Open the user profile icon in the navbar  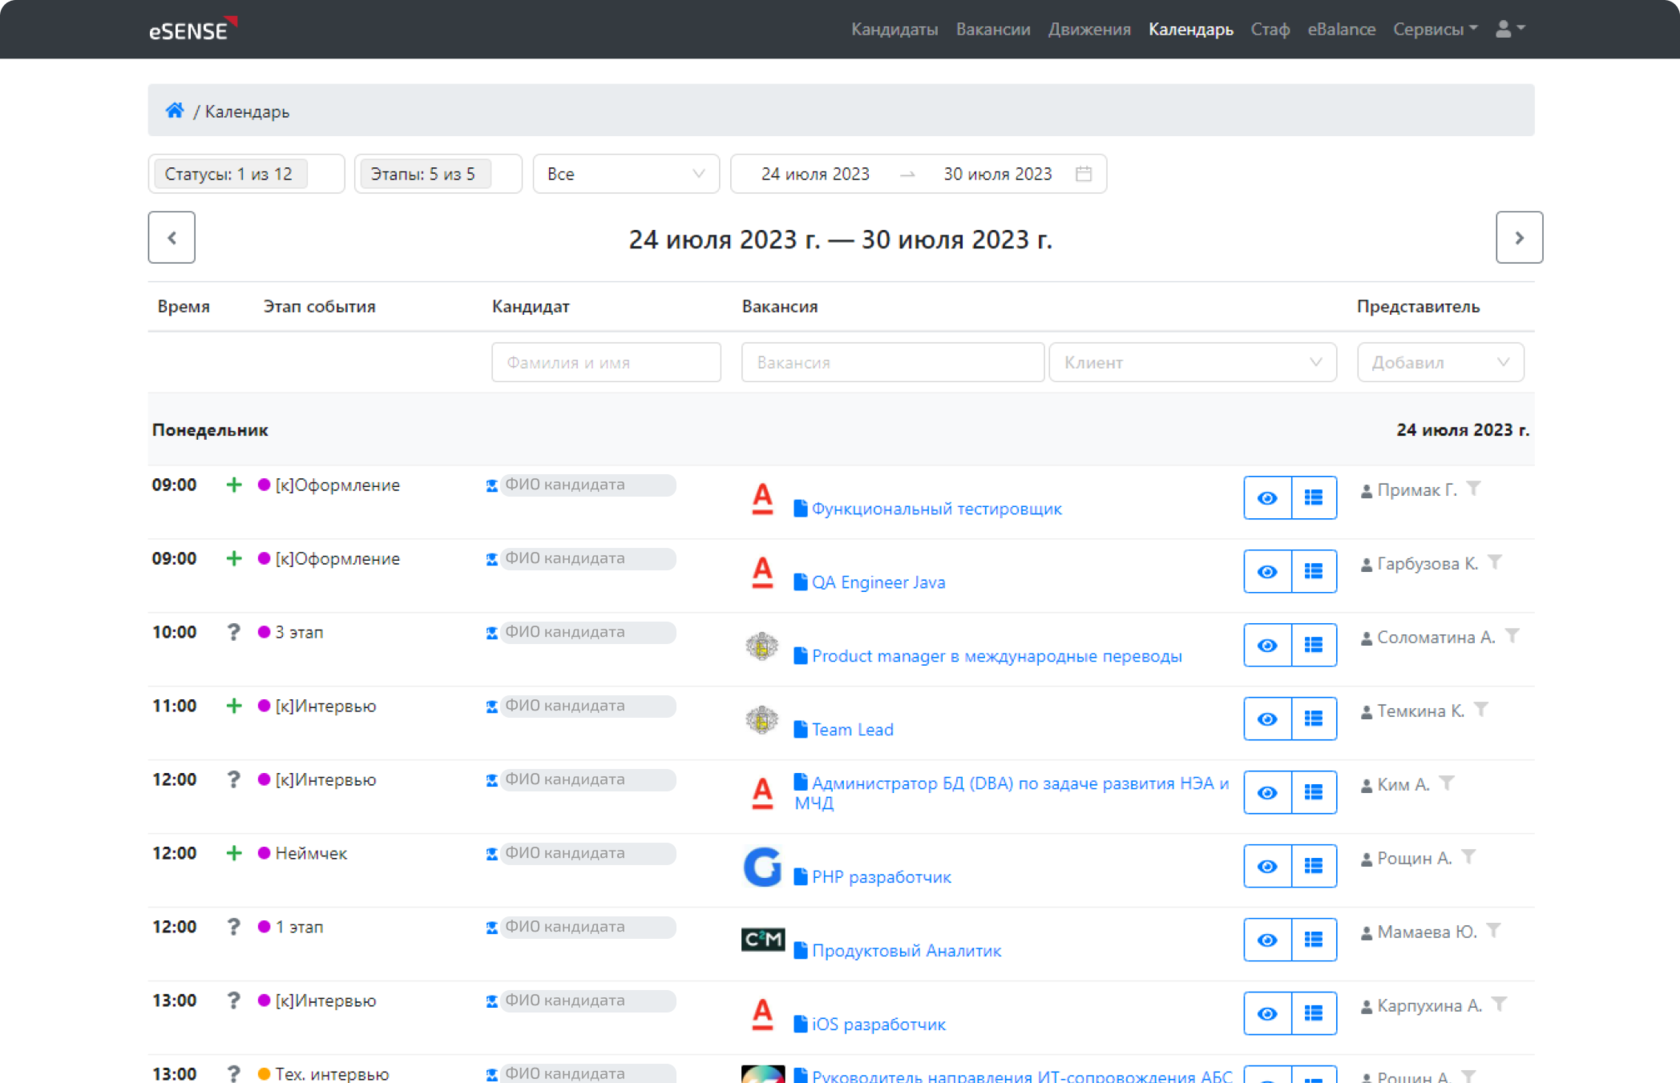pos(1503,29)
